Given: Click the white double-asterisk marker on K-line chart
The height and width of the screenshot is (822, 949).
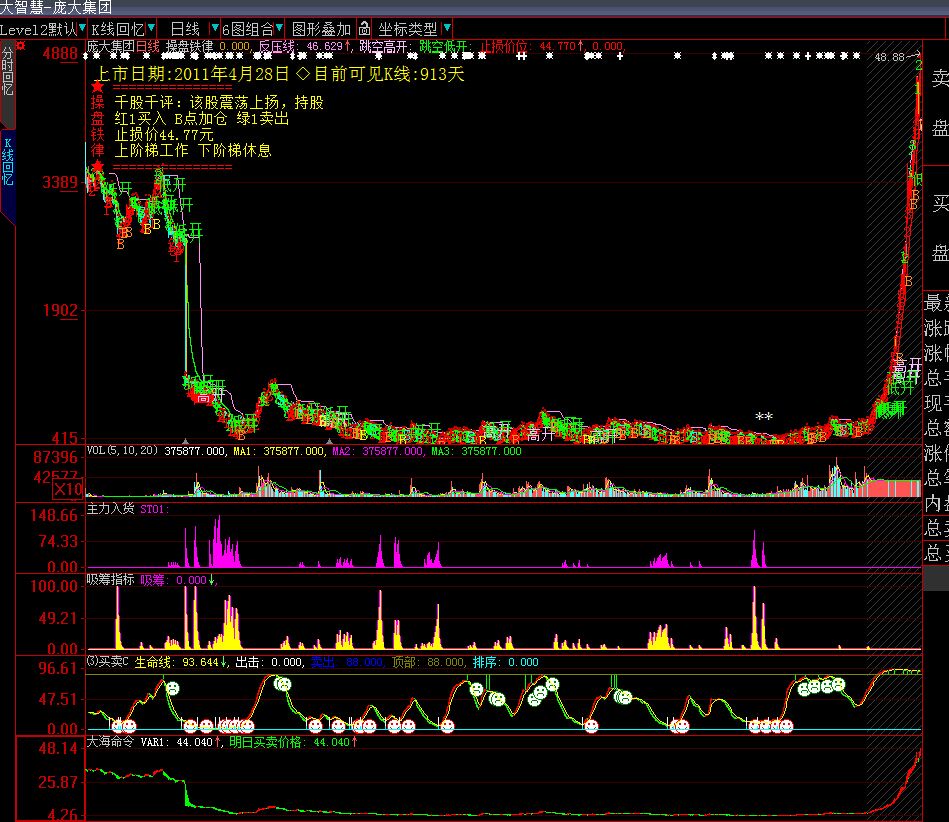Looking at the screenshot, I should pyautogui.click(x=764, y=417).
